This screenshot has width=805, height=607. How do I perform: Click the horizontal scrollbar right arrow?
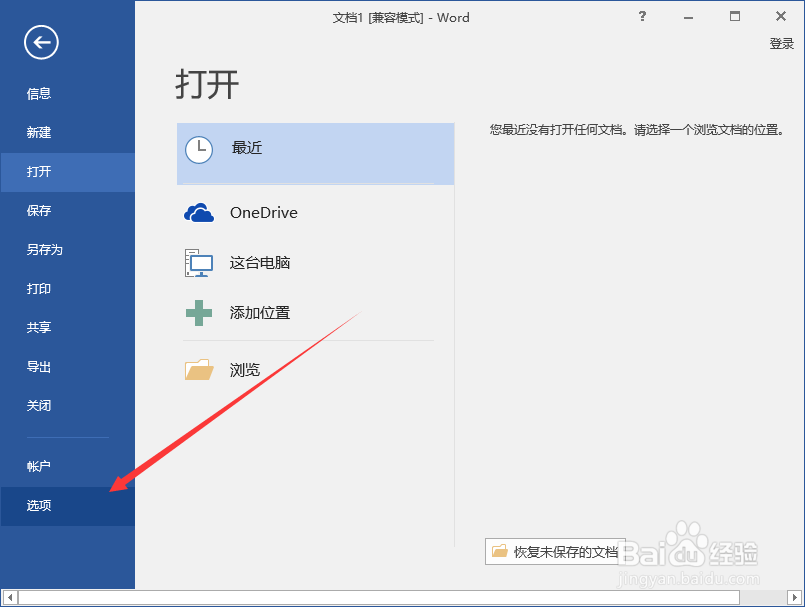tap(794, 598)
